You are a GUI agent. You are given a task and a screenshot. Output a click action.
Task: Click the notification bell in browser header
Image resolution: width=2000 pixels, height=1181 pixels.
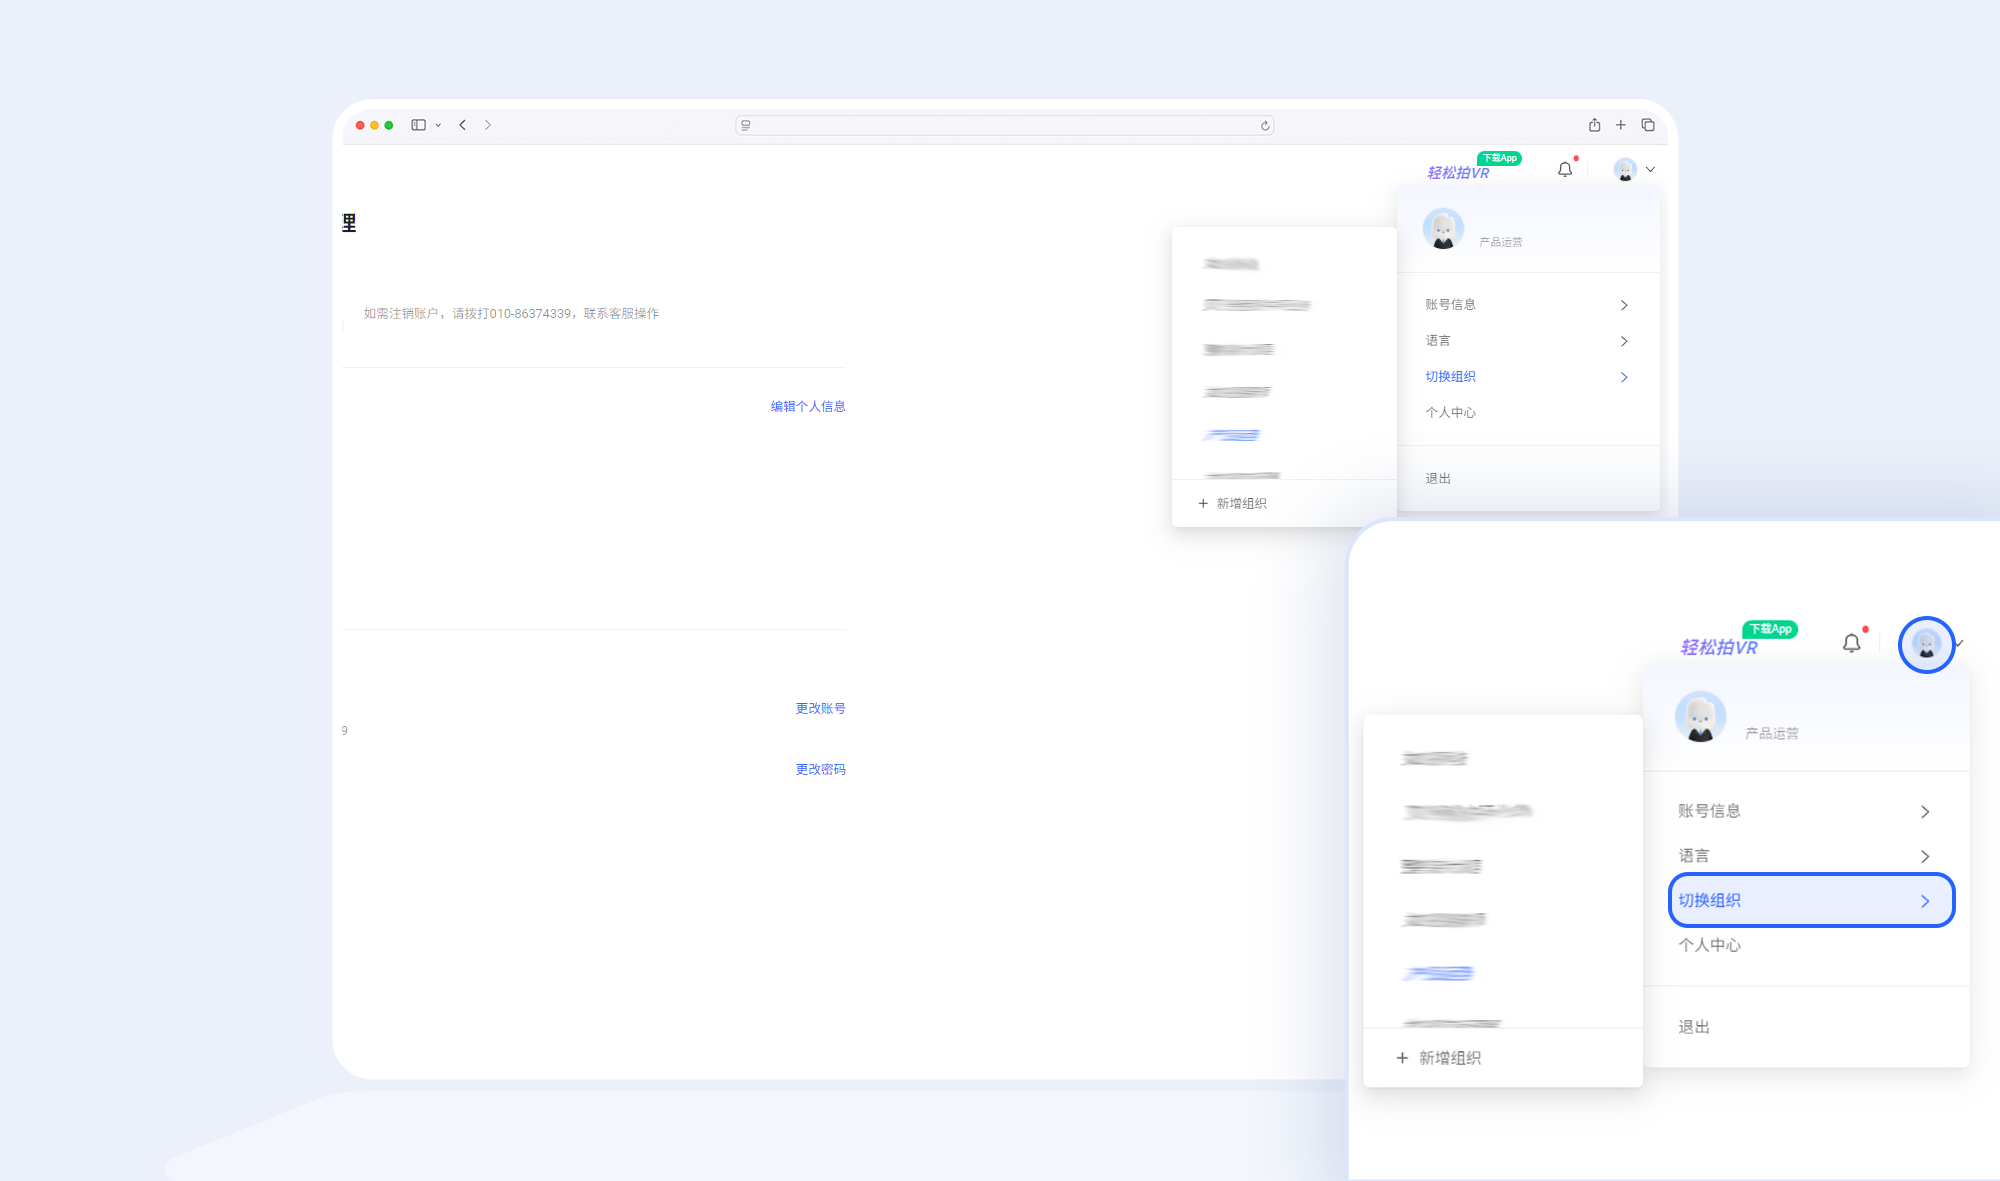click(1565, 170)
